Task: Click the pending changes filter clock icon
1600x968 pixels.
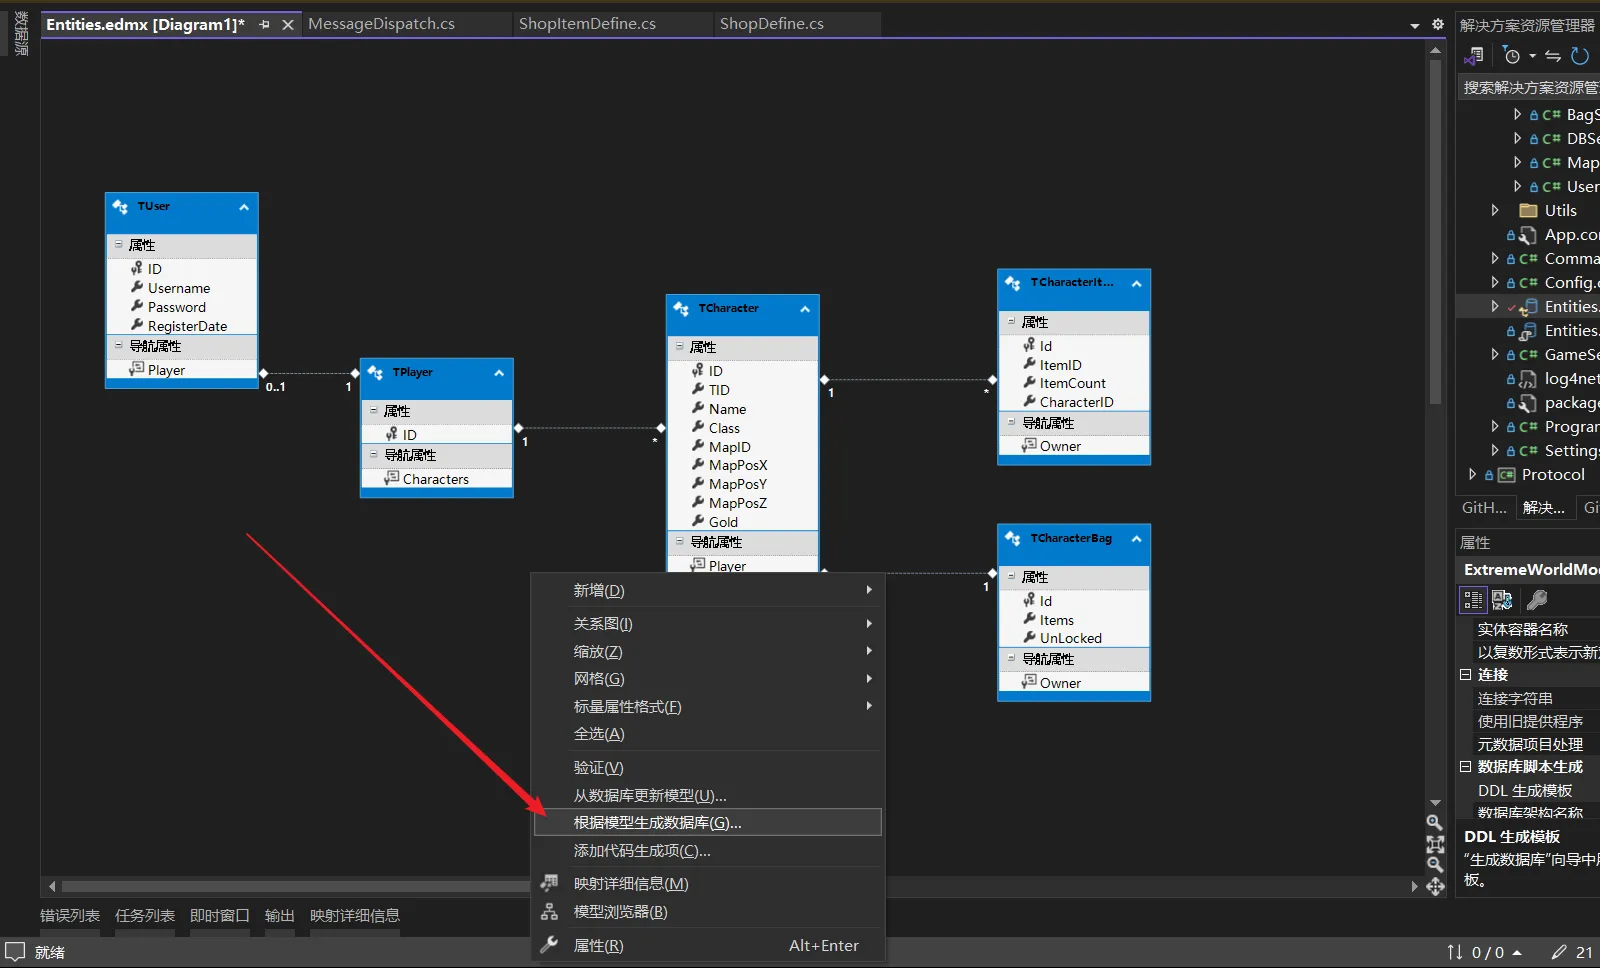Action: click(x=1512, y=56)
